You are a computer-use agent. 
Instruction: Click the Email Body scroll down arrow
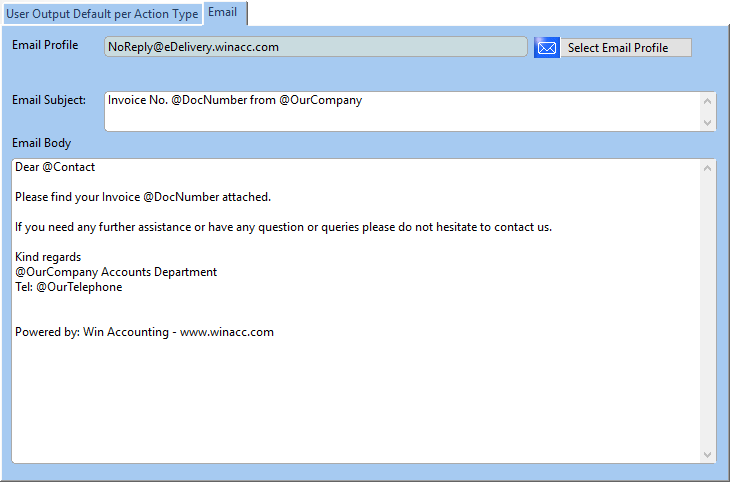tap(708, 455)
